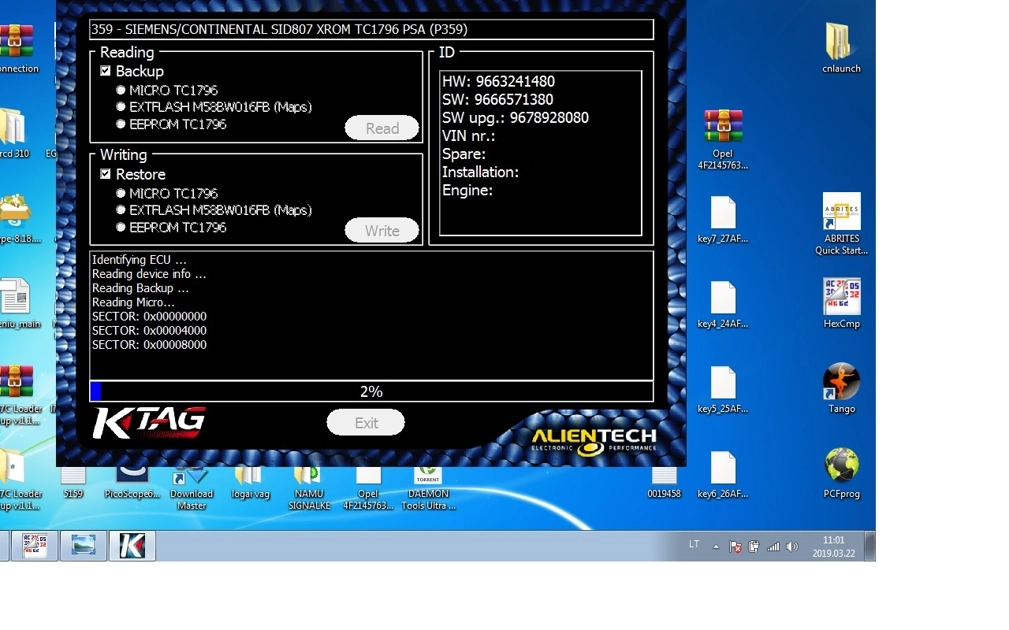Click the SID807 XROM TC1796 protocol title field
This screenshot has width=1009, height=630.
pyautogui.click(x=371, y=29)
